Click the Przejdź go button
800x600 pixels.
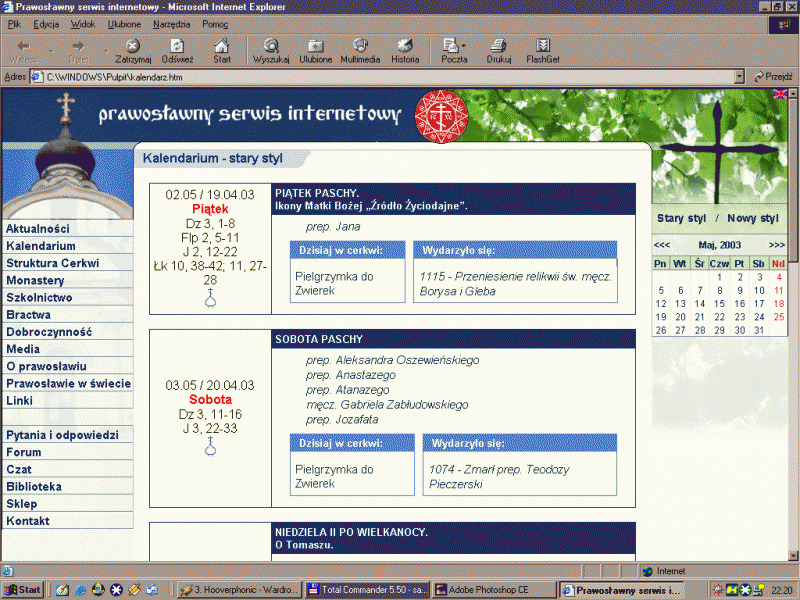773,77
